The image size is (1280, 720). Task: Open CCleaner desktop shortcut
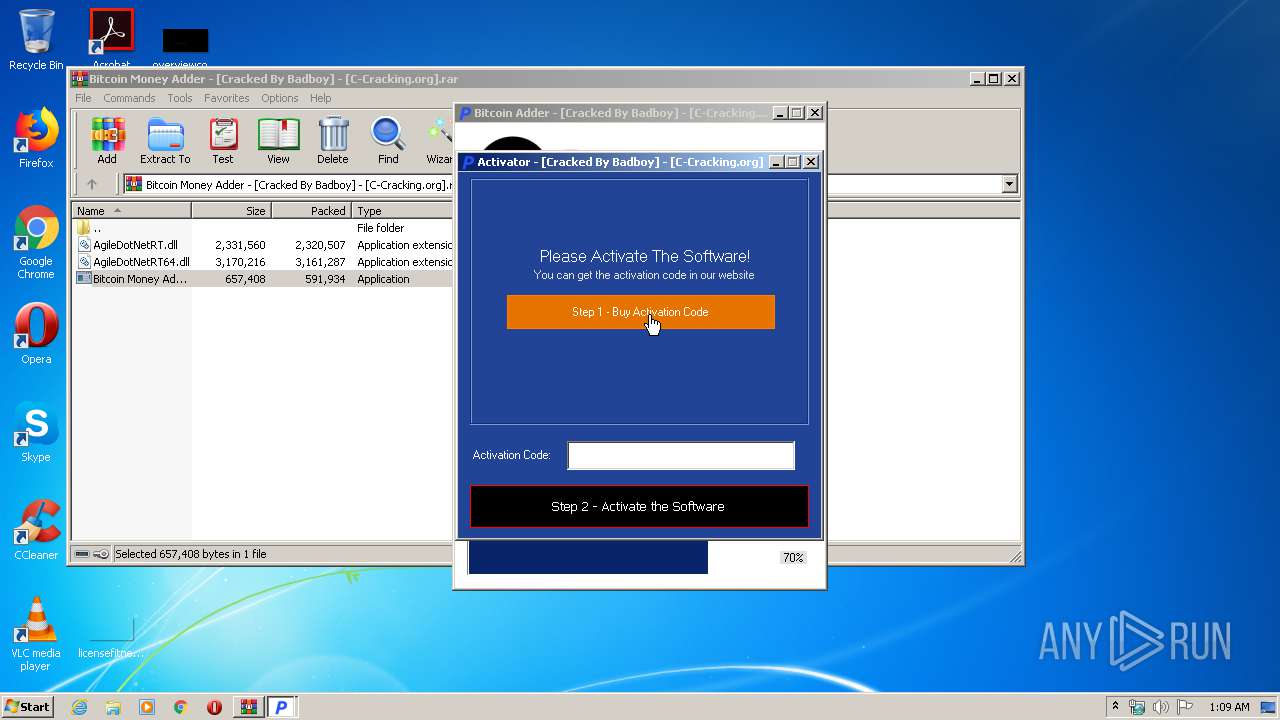(36, 530)
